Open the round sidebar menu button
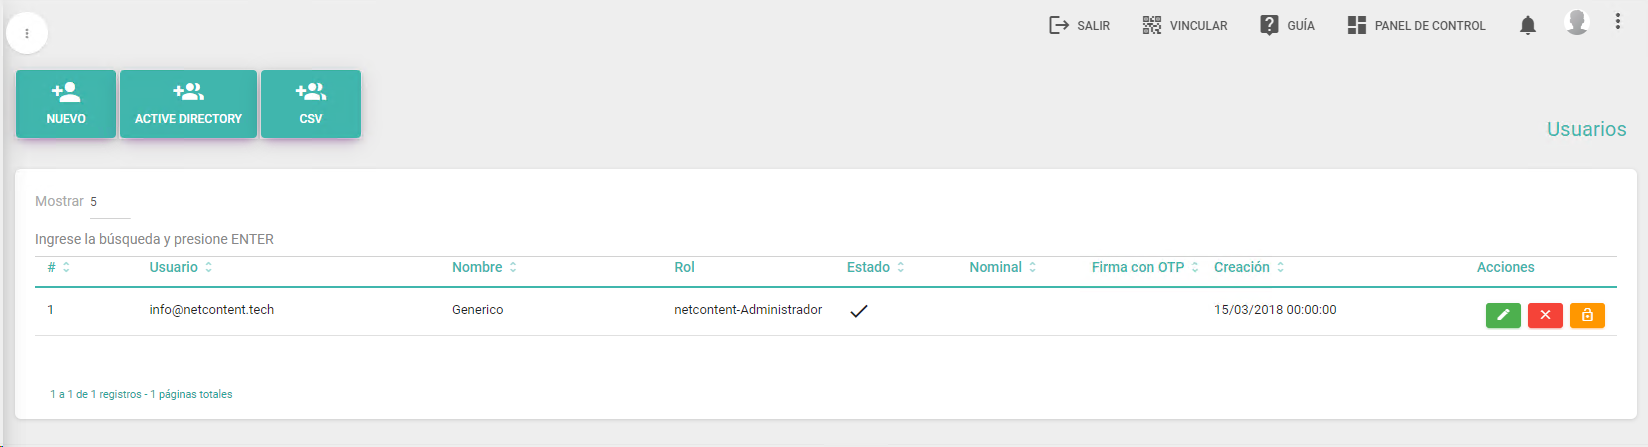Screen dimensions: 1648x447 (x=27, y=33)
